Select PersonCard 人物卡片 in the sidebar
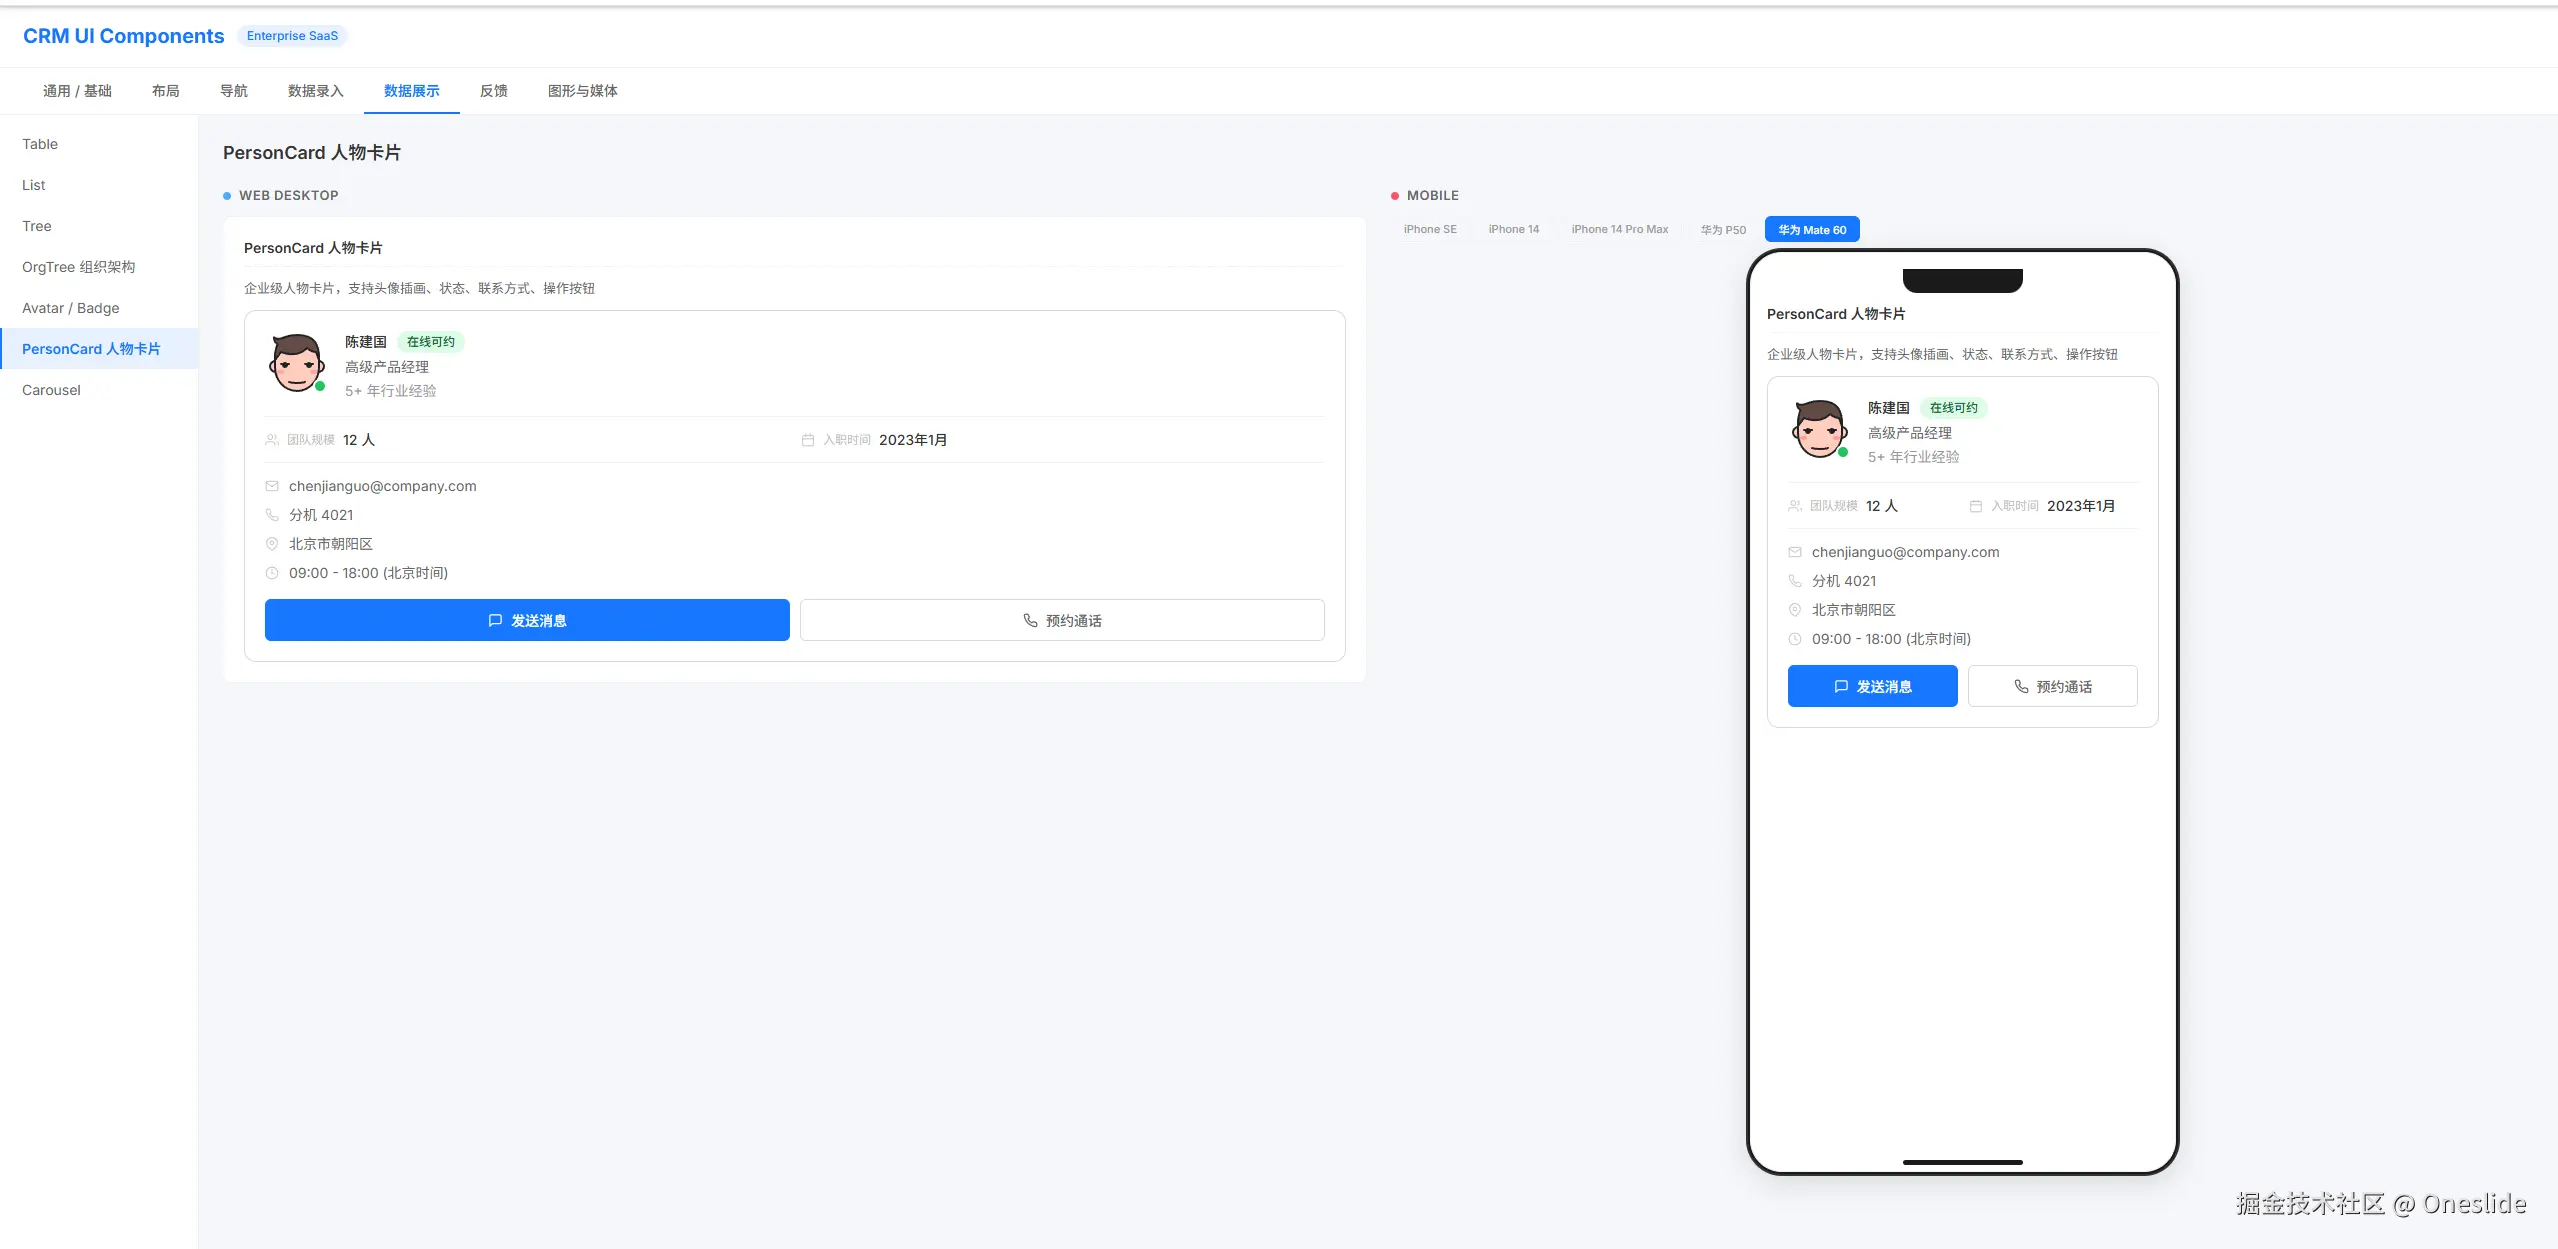Screen dimensions: 2558x1249 [x=99, y=349]
